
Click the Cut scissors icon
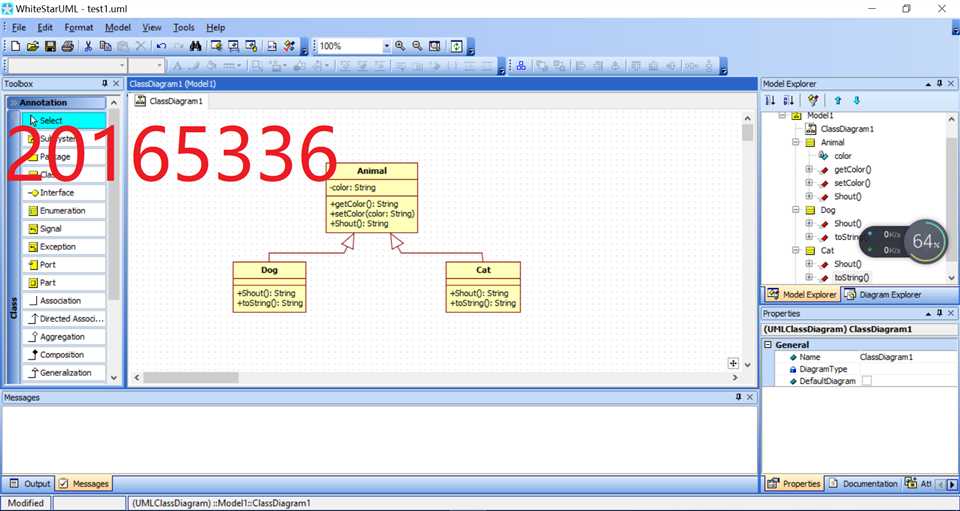[x=88, y=46]
